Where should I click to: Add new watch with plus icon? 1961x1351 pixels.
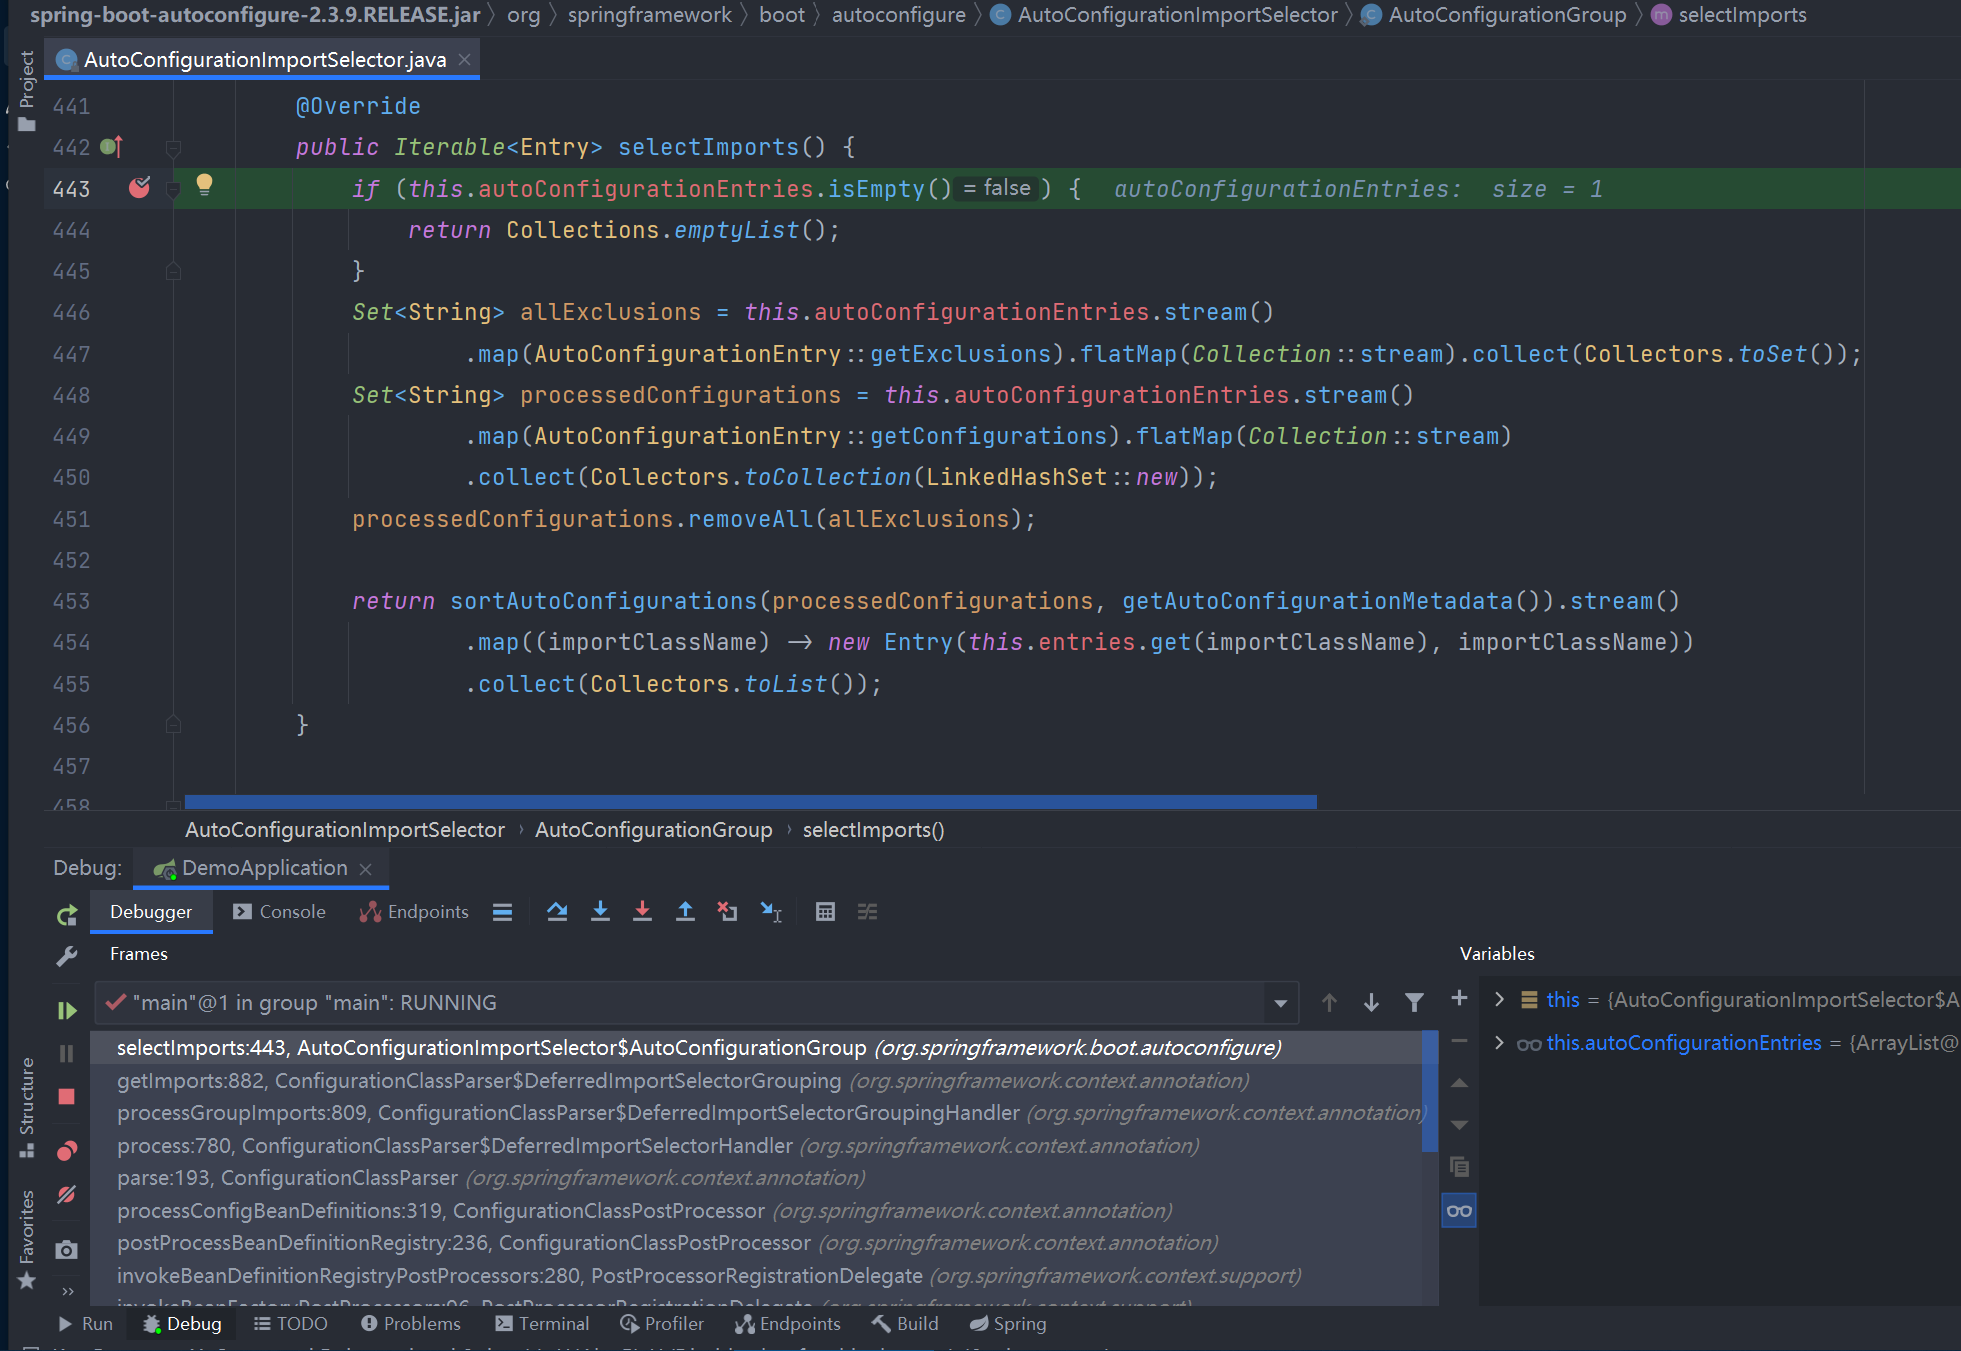tap(1459, 998)
